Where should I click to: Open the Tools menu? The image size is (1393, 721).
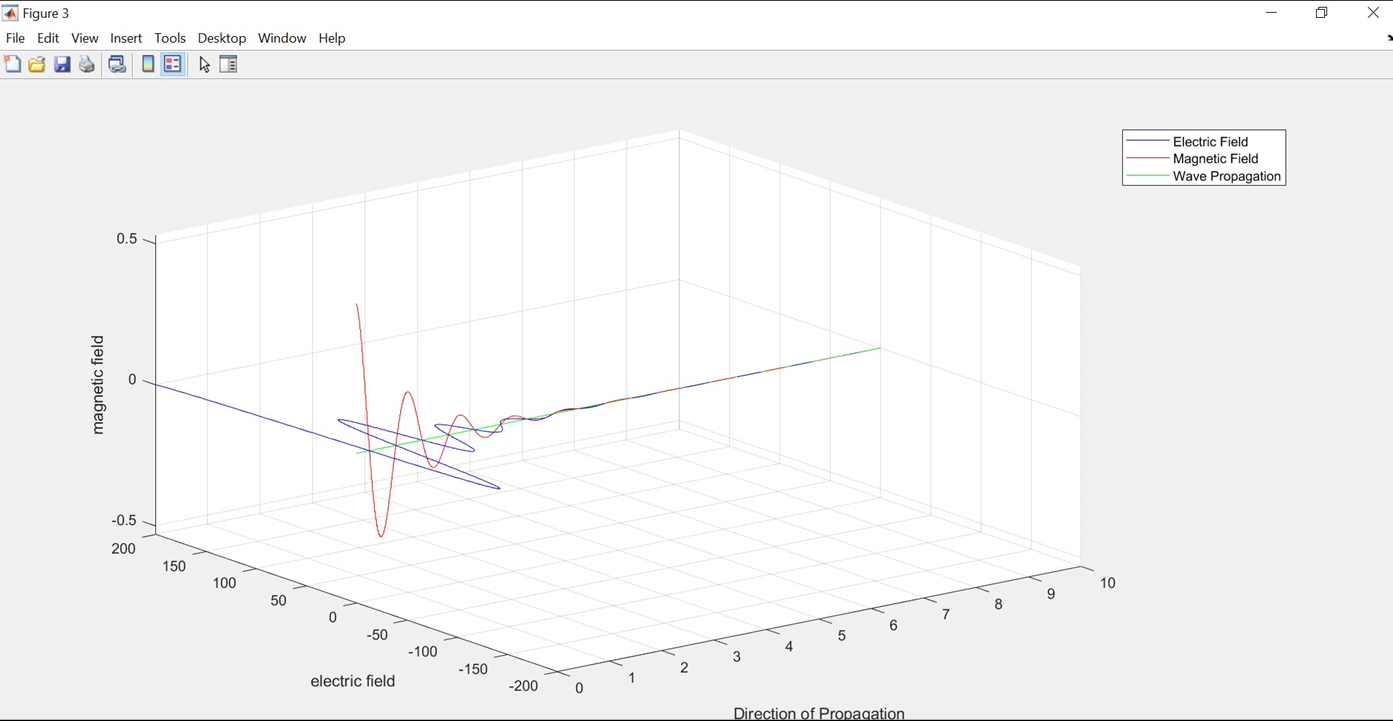pos(170,38)
